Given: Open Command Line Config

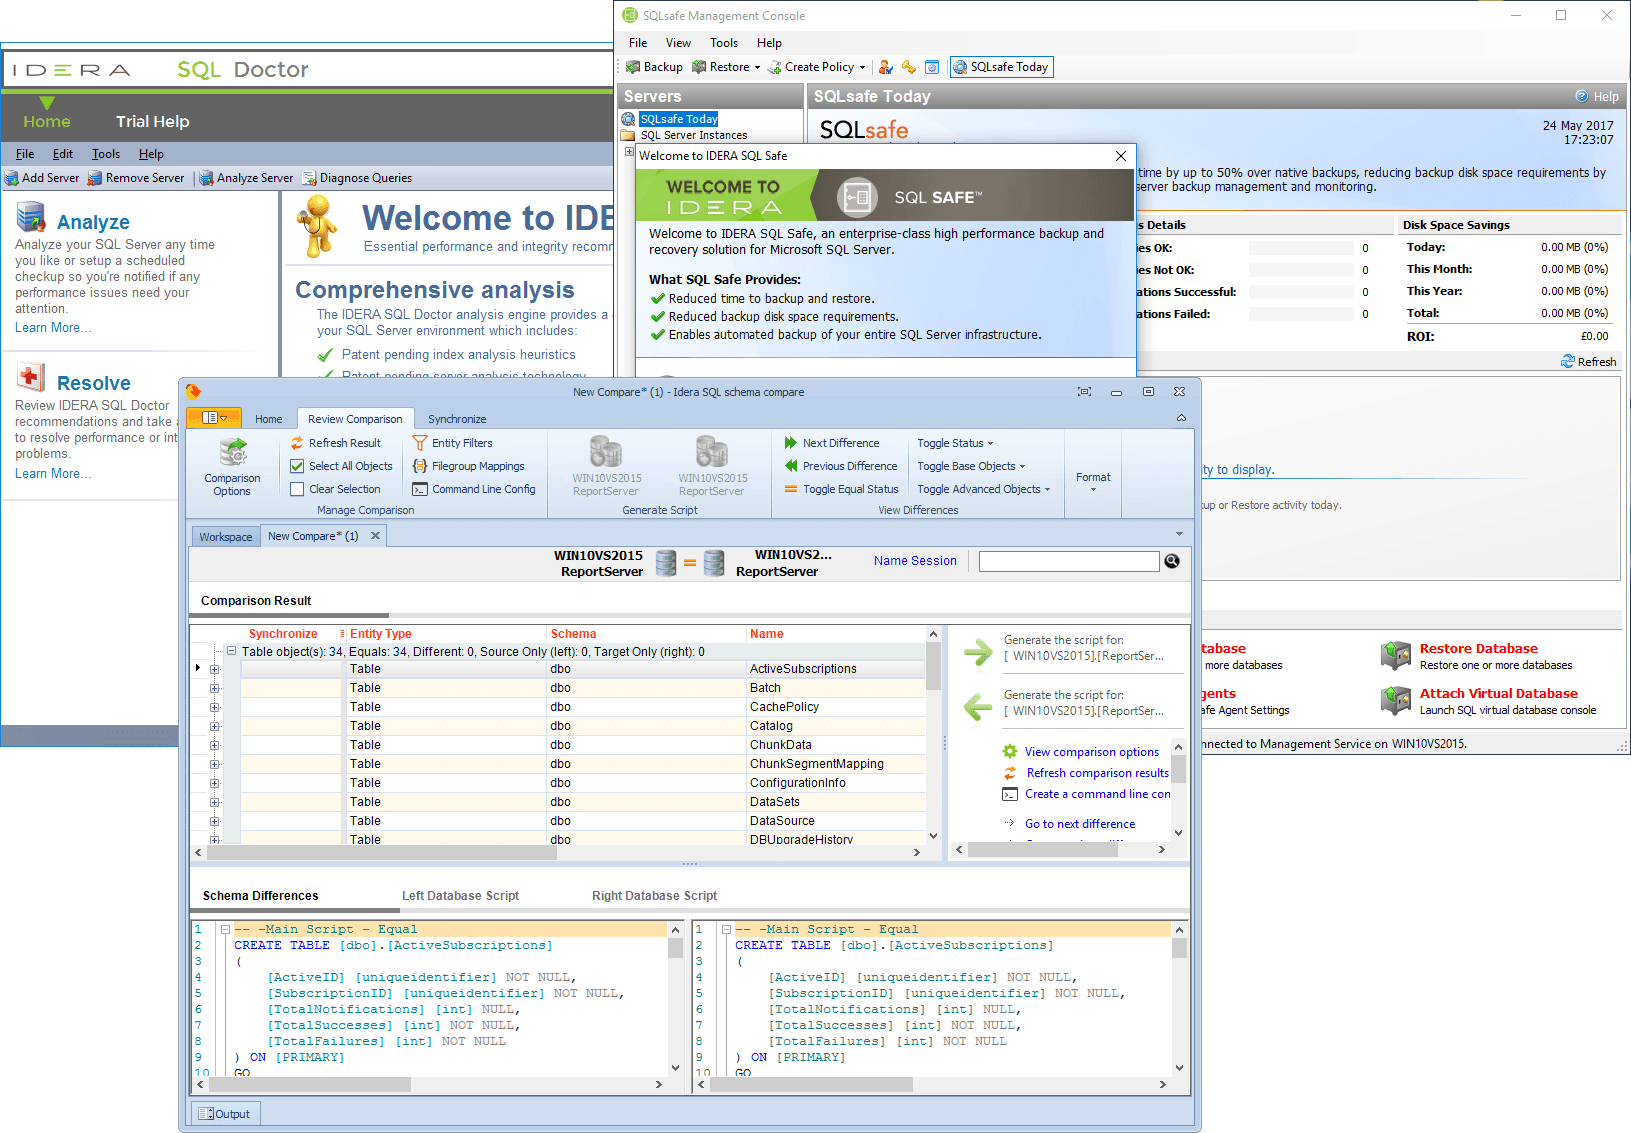Looking at the screenshot, I should point(421,489).
